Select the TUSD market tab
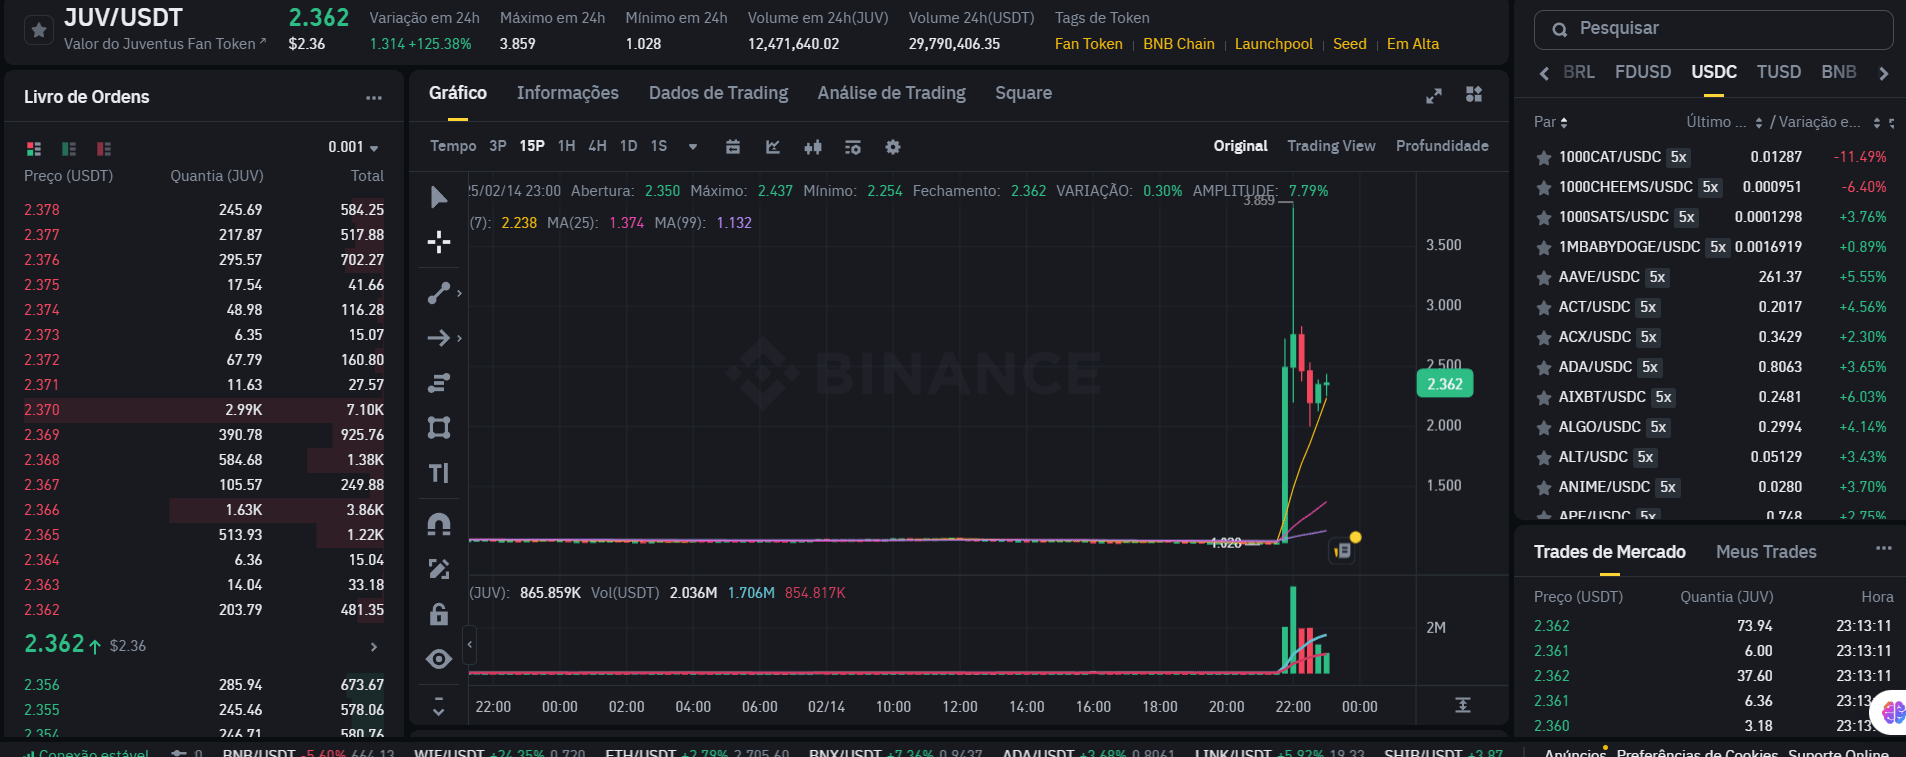Viewport: 1906px width, 757px height. coord(1779,72)
